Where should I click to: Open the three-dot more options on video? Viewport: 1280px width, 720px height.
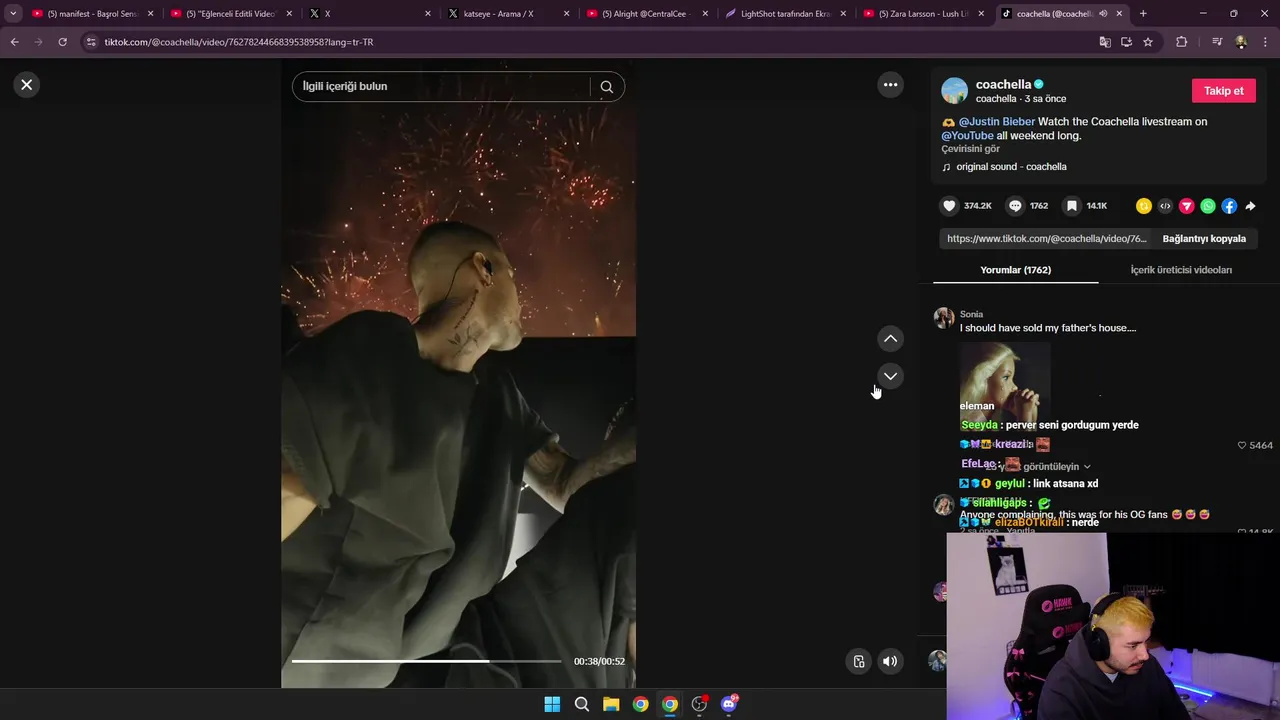890,85
